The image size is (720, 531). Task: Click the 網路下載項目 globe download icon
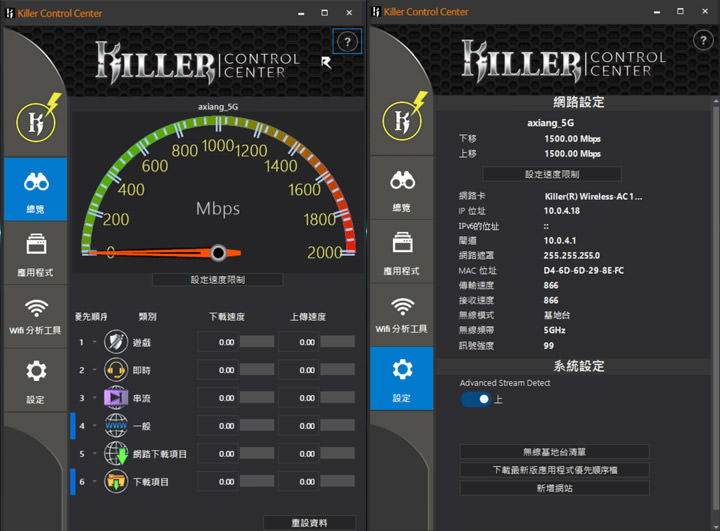point(116,454)
